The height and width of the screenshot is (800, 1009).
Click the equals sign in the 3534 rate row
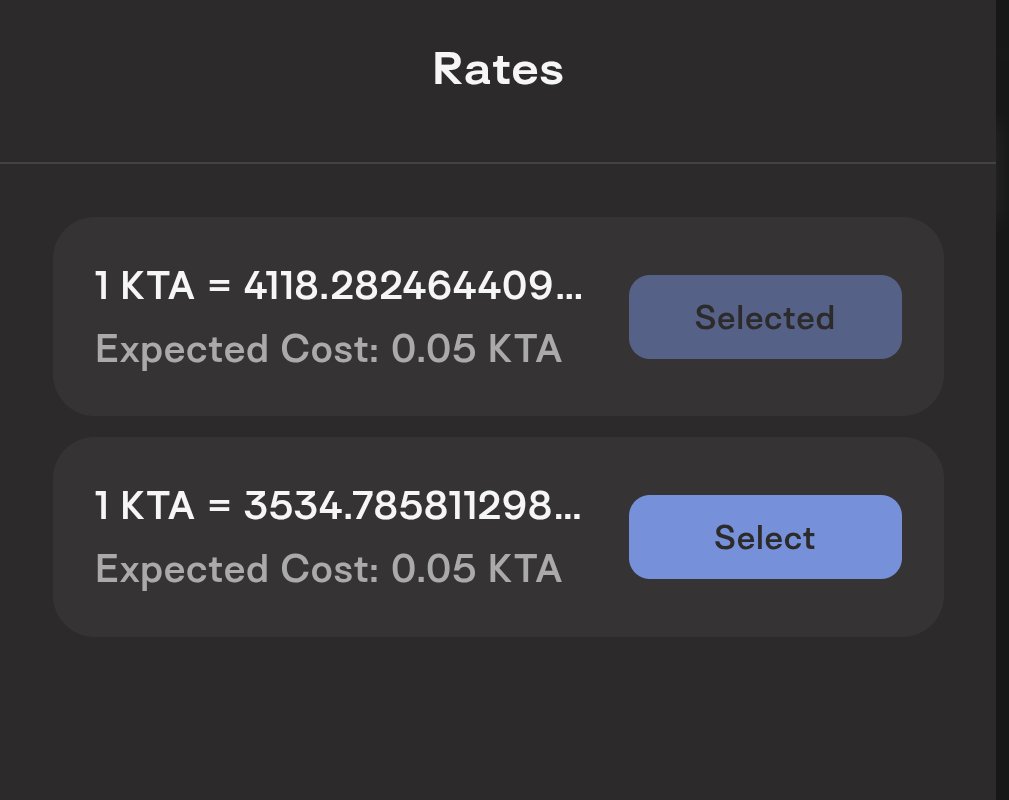(x=219, y=505)
